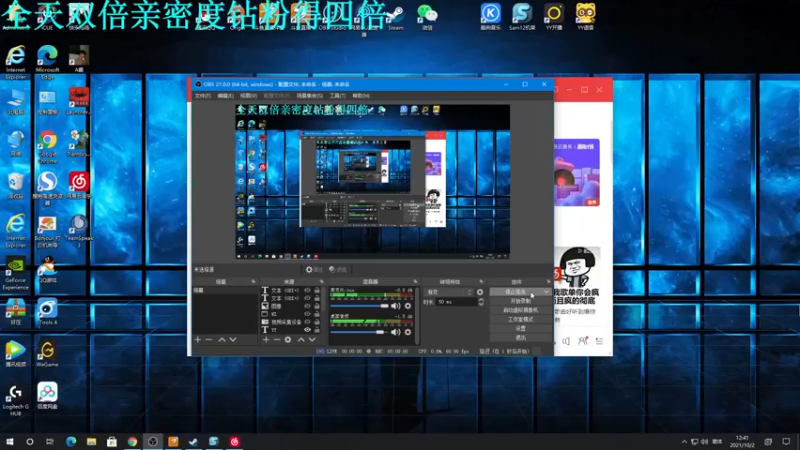Image resolution: width=800 pixels, height=450 pixels.
Task: Open the Windows Start menu
Action: (x=10, y=441)
